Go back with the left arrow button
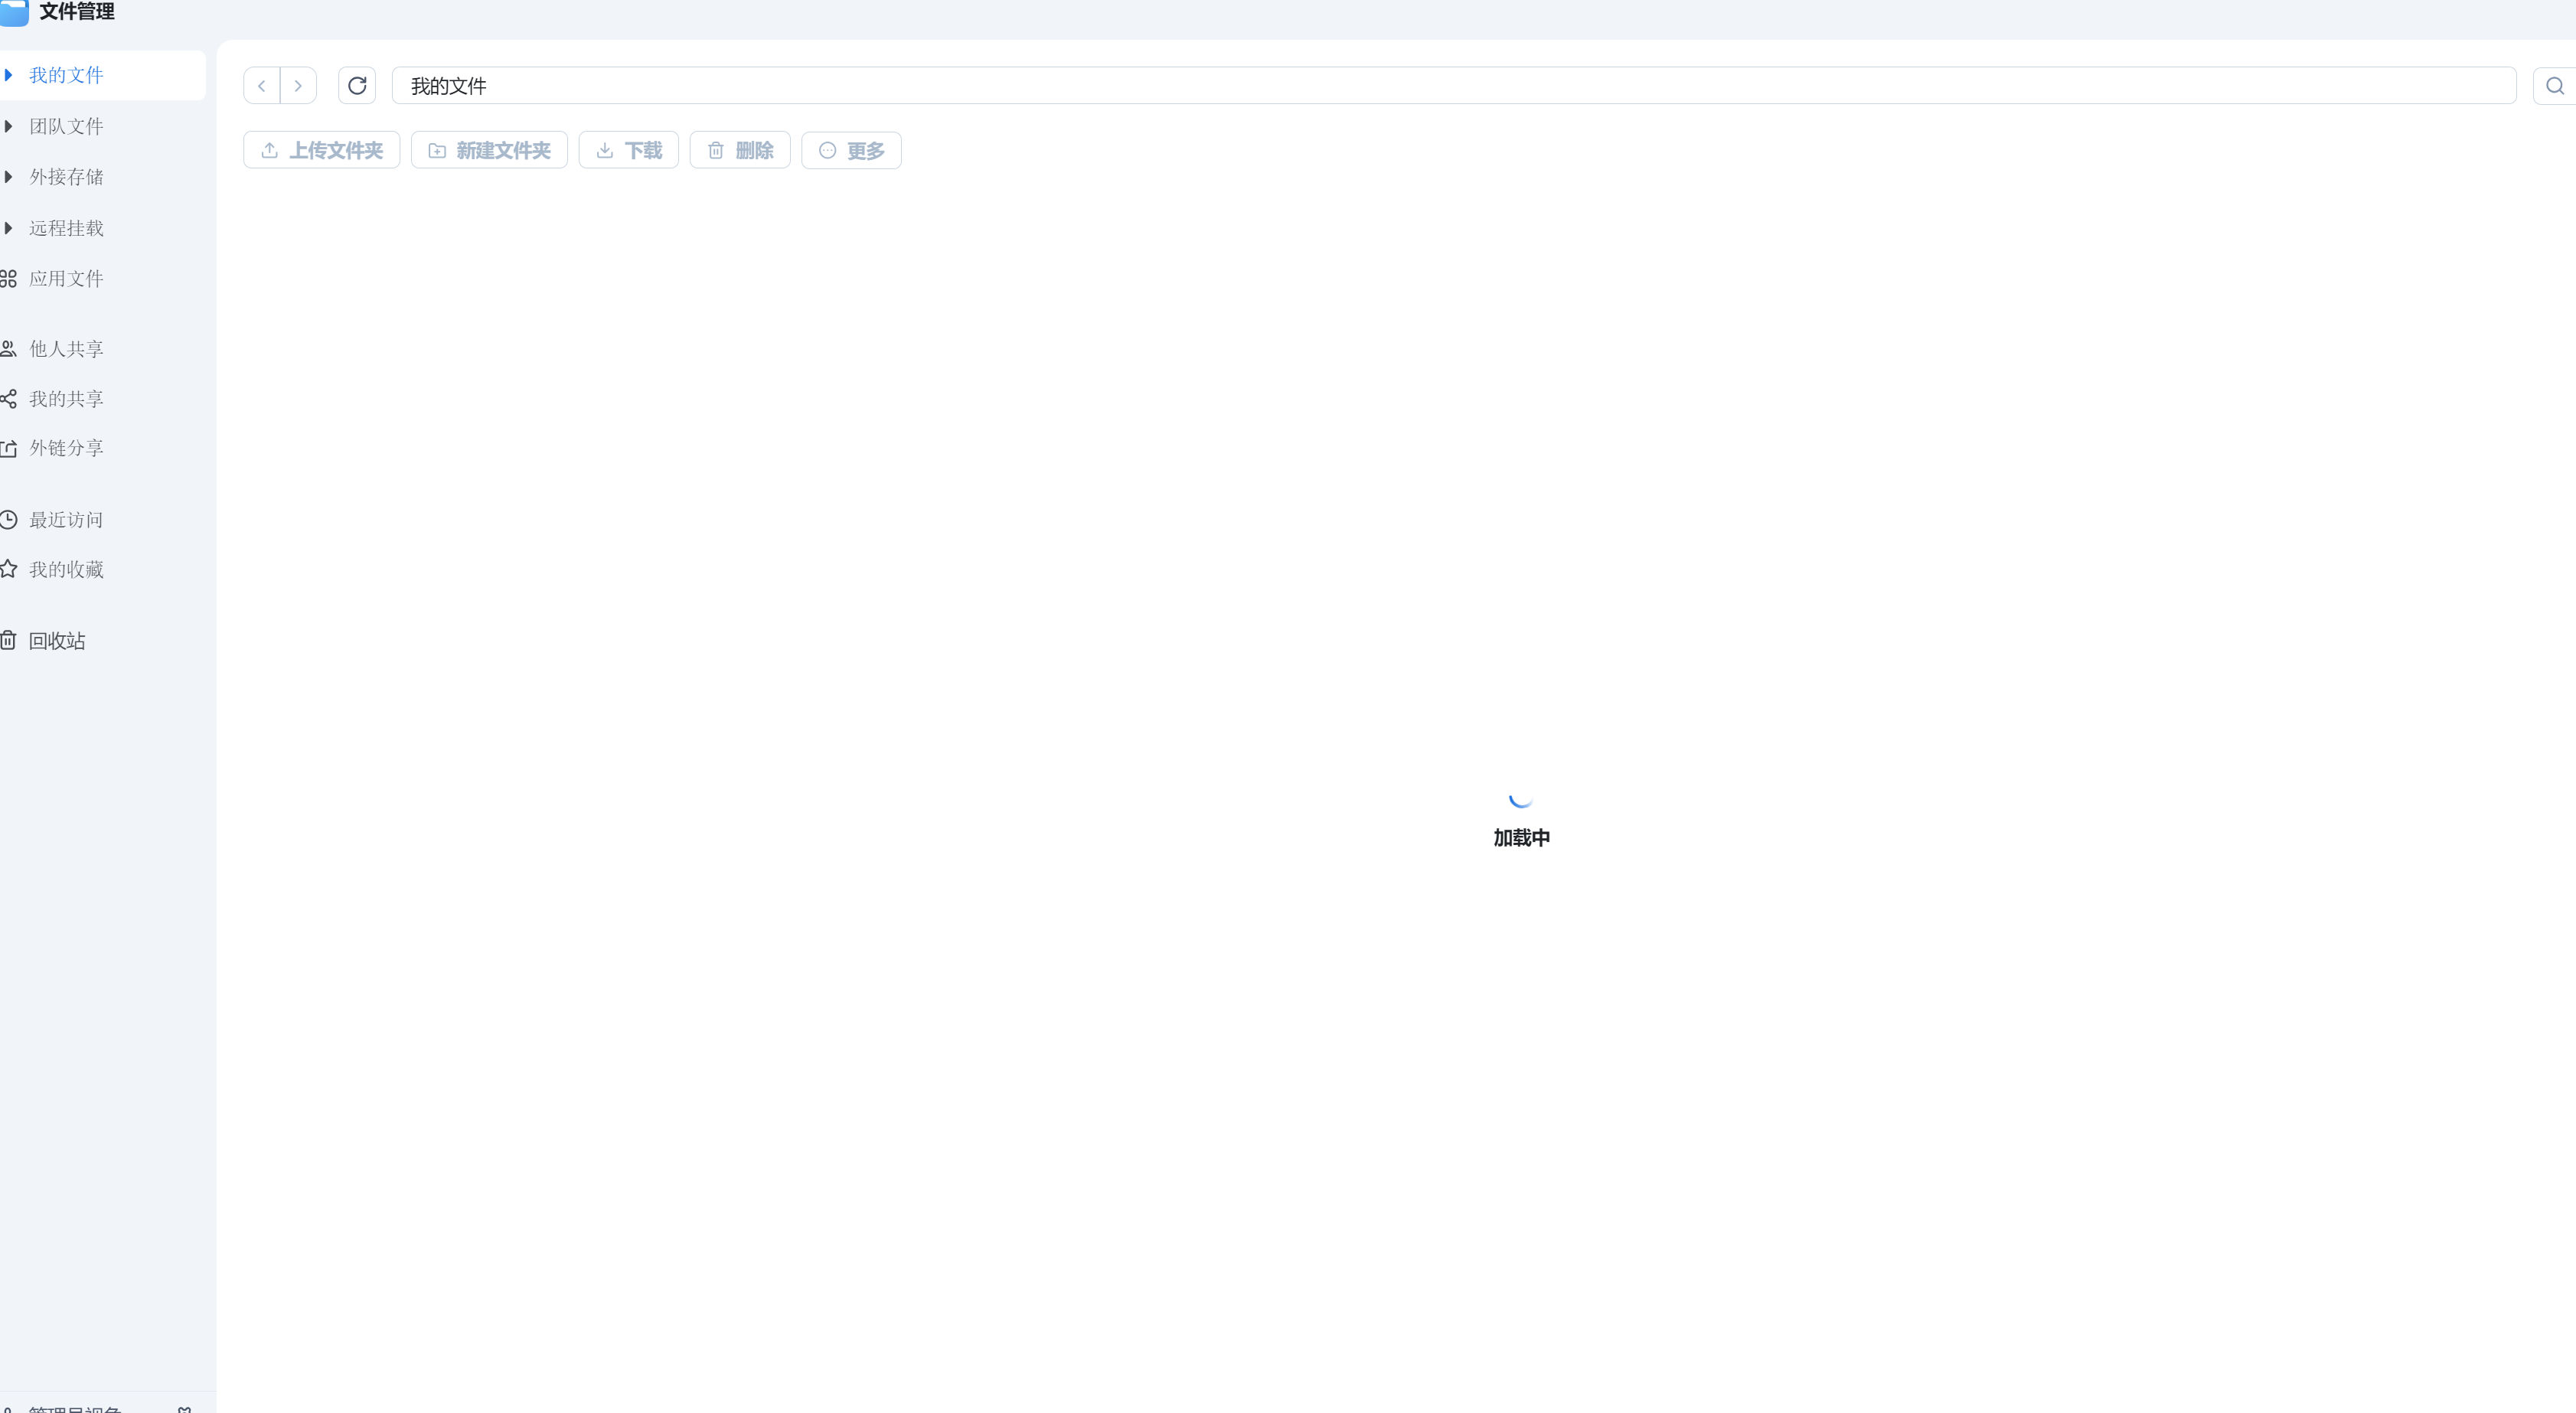2576x1413 pixels. (x=262, y=86)
